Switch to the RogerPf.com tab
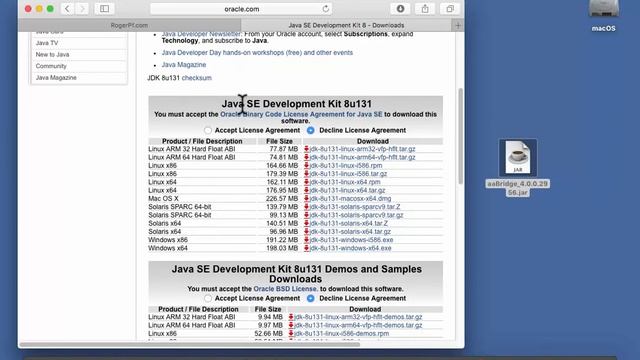The image size is (640, 360). [x=129, y=25]
